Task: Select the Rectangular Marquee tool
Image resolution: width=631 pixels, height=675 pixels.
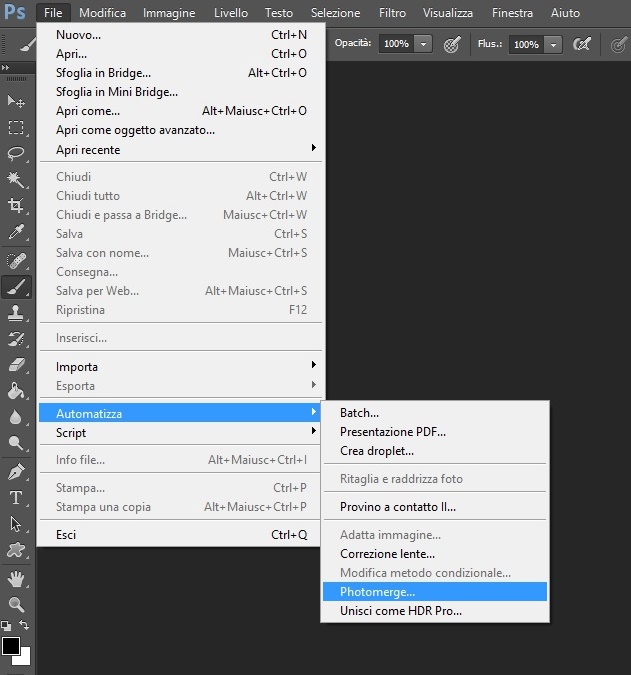Action: (16, 127)
